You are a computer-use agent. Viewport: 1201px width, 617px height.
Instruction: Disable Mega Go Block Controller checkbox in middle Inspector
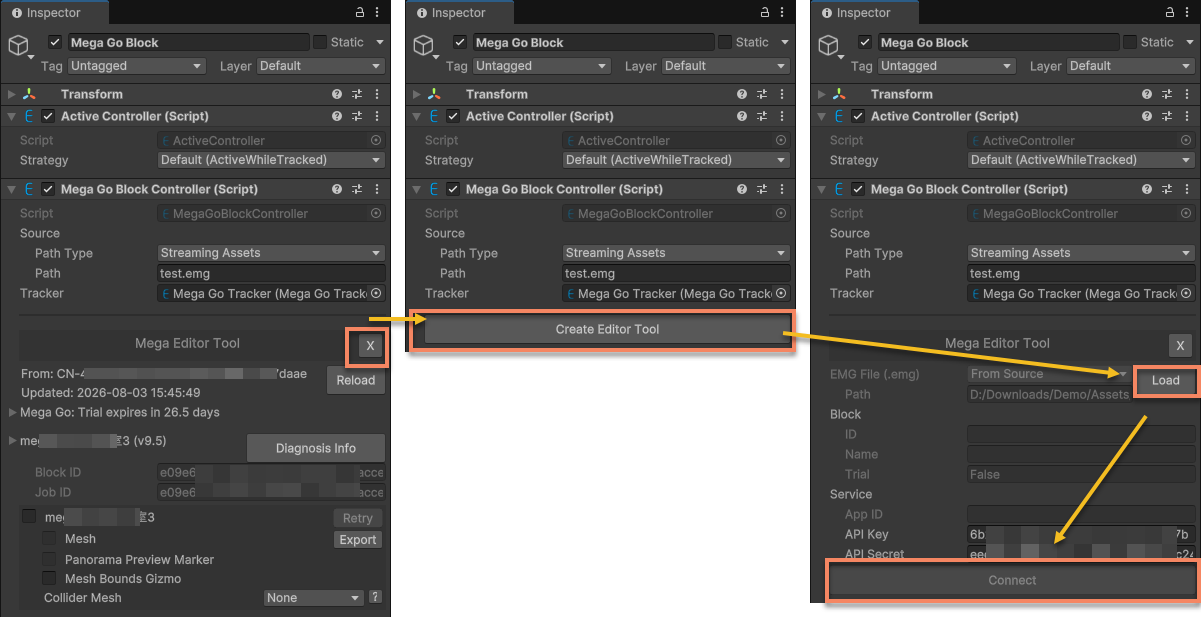click(452, 189)
